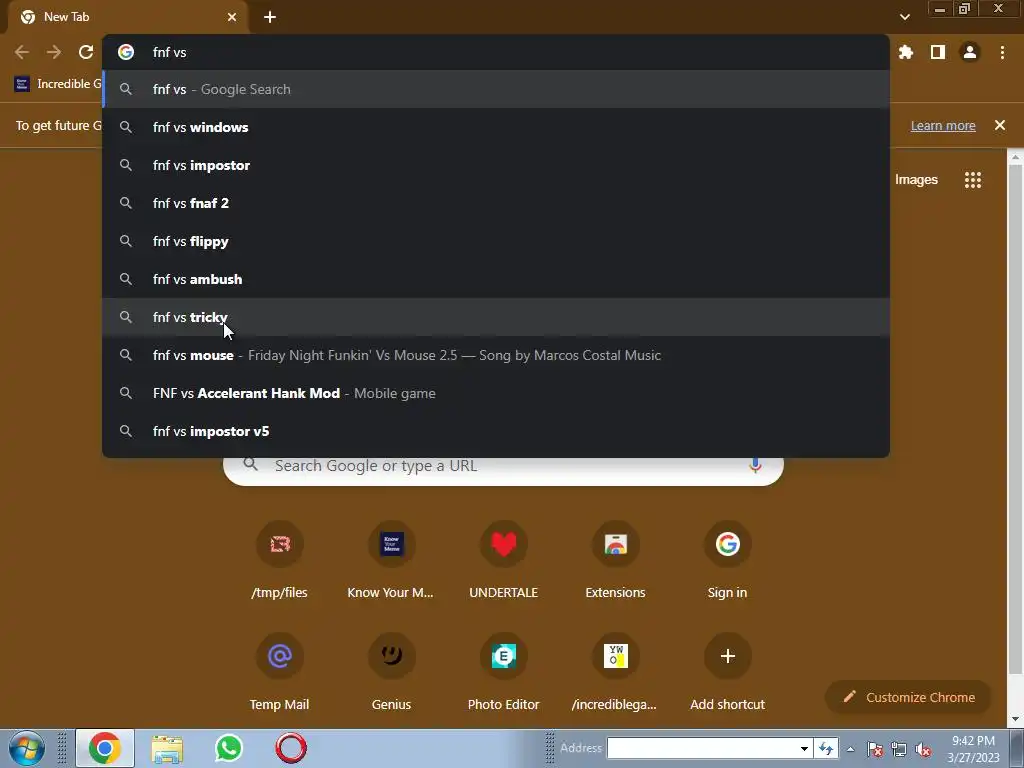Open Opera from the taskbar

[x=291, y=748]
